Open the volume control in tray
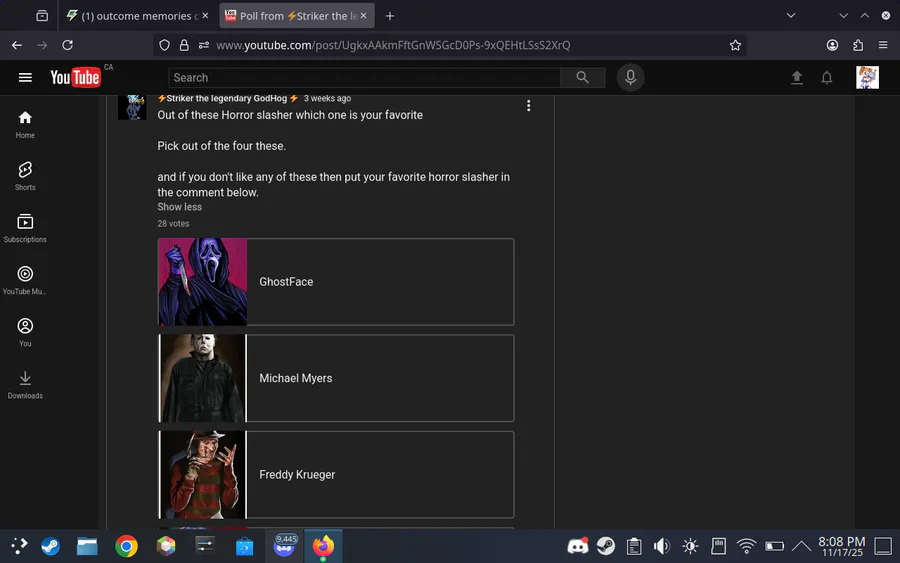 [x=662, y=546]
